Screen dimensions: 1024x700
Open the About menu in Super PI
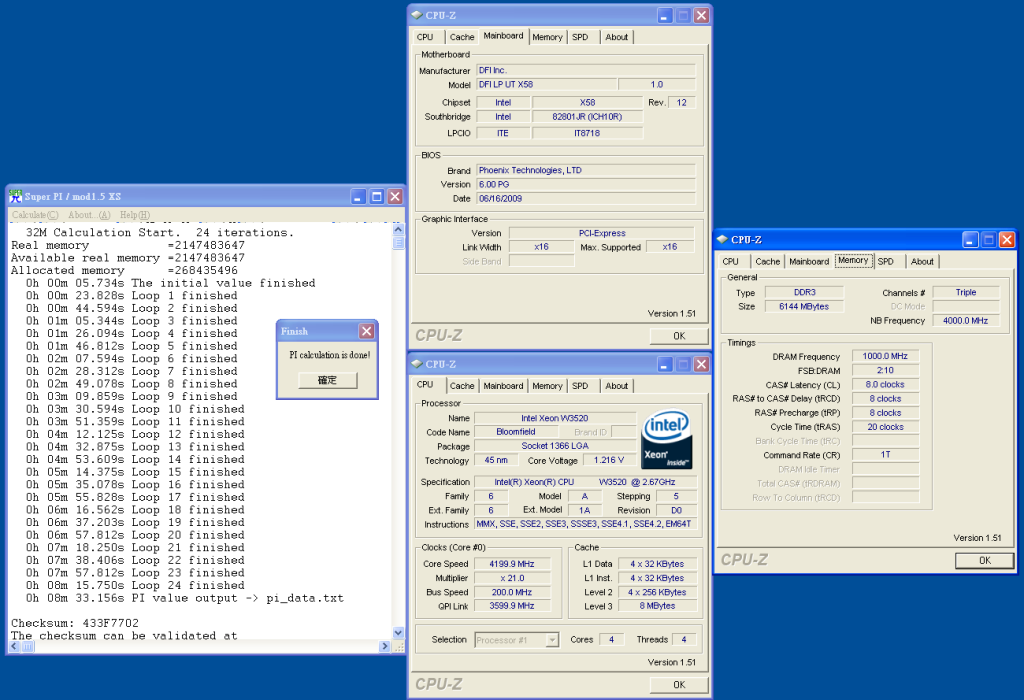(89, 215)
